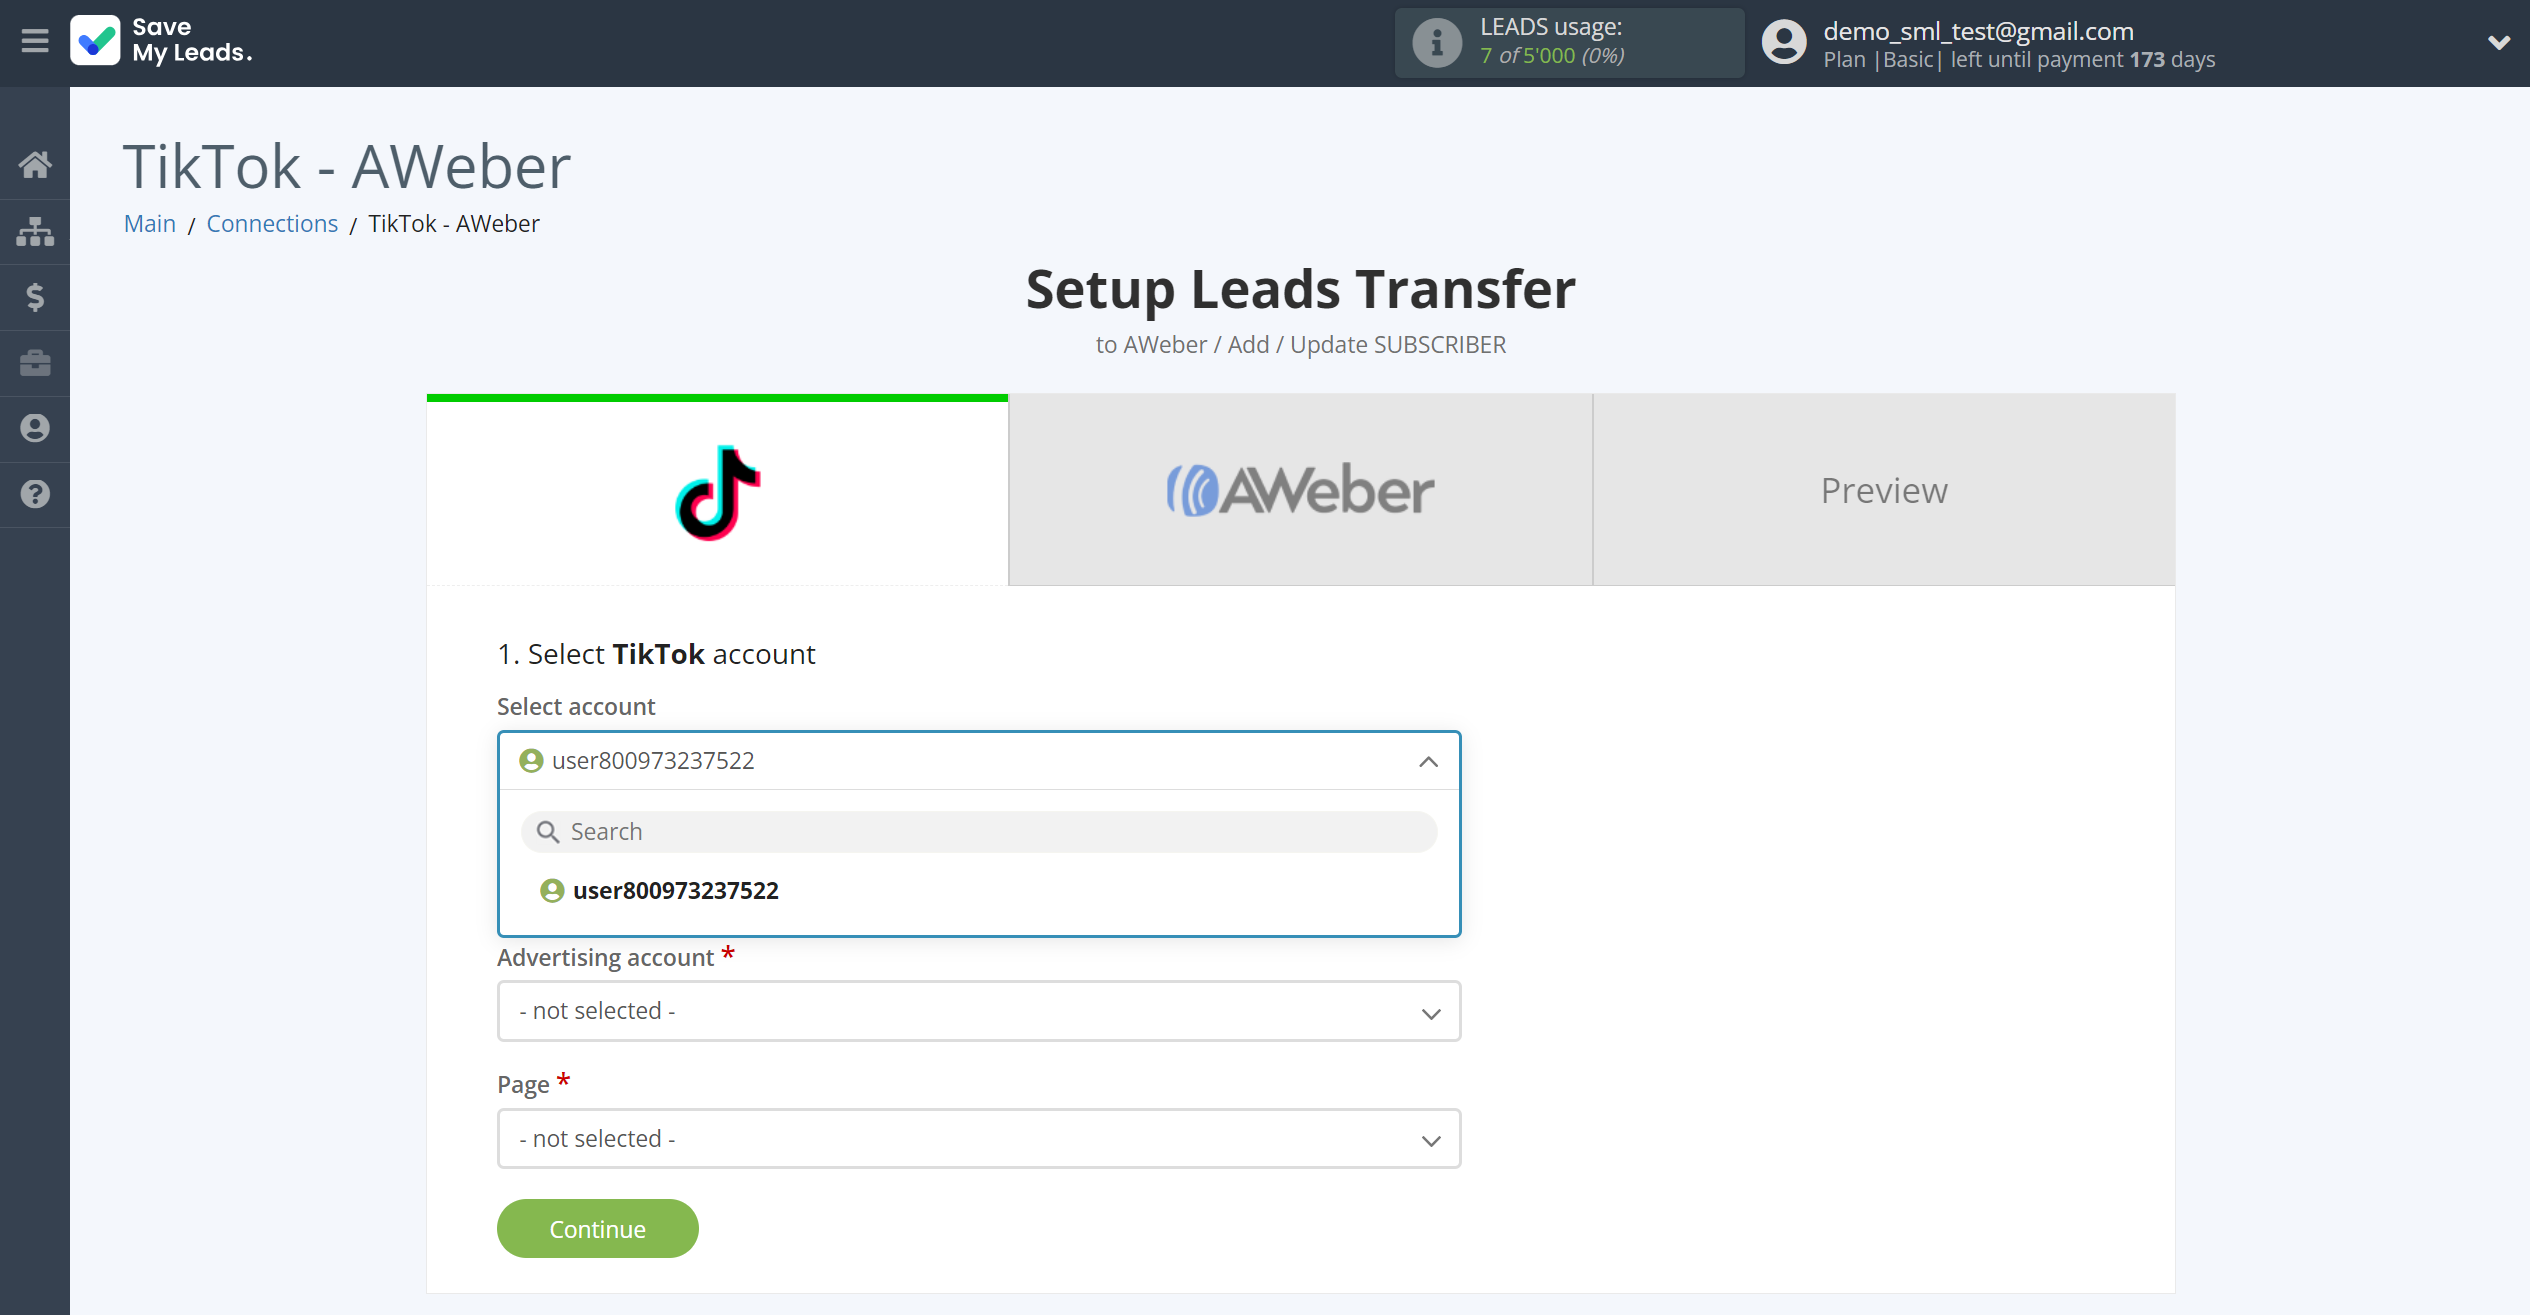Click the Main breadcrumb link
The width and height of the screenshot is (2530, 1315).
(151, 223)
